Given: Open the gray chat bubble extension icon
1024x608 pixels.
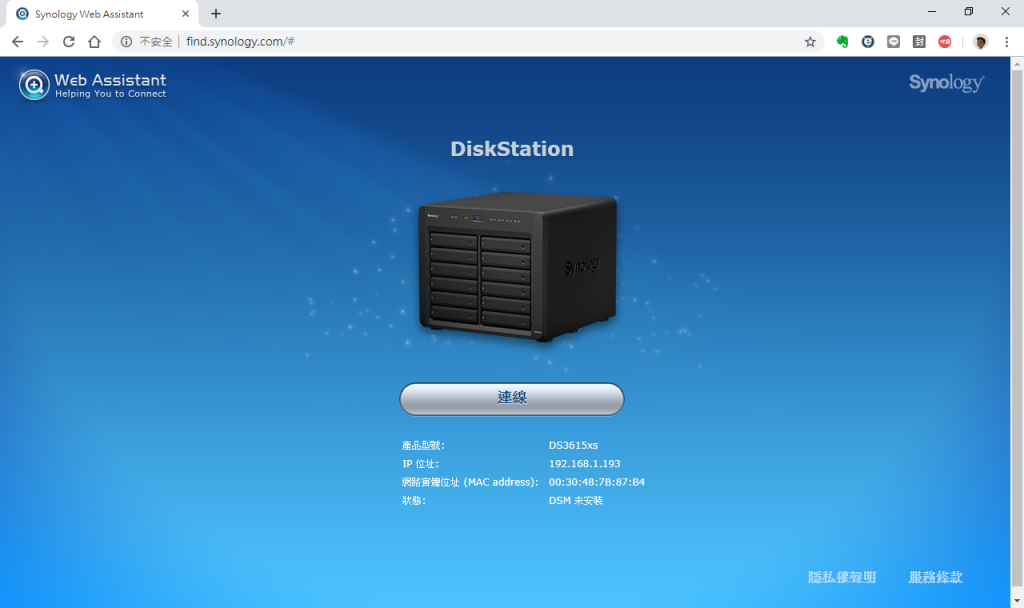Looking at the screenshot, I should coord(893,42).
